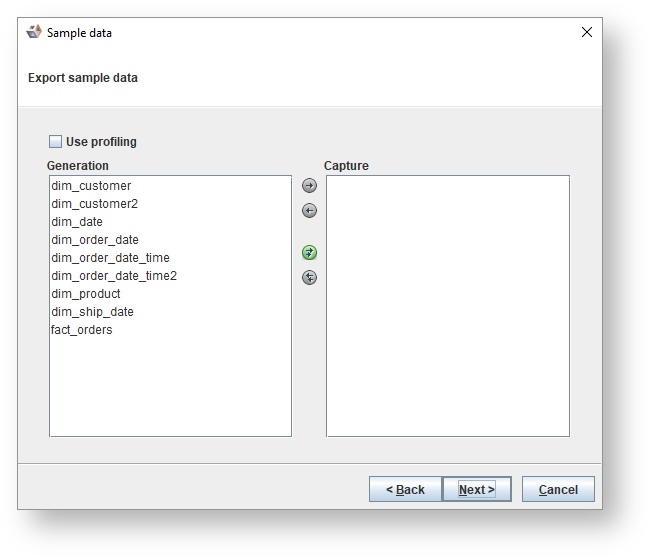Choose the fact_orders table
The image size is (651, 558).
82,330
